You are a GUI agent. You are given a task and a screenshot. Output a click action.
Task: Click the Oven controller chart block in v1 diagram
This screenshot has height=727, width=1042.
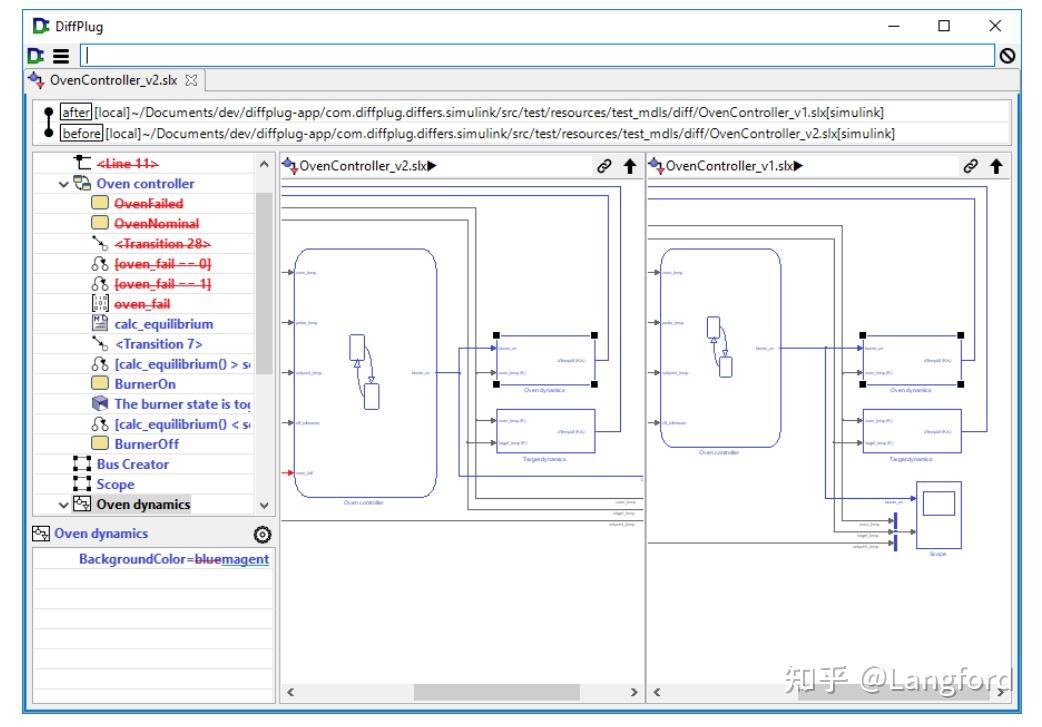click(x=720, y=348)
